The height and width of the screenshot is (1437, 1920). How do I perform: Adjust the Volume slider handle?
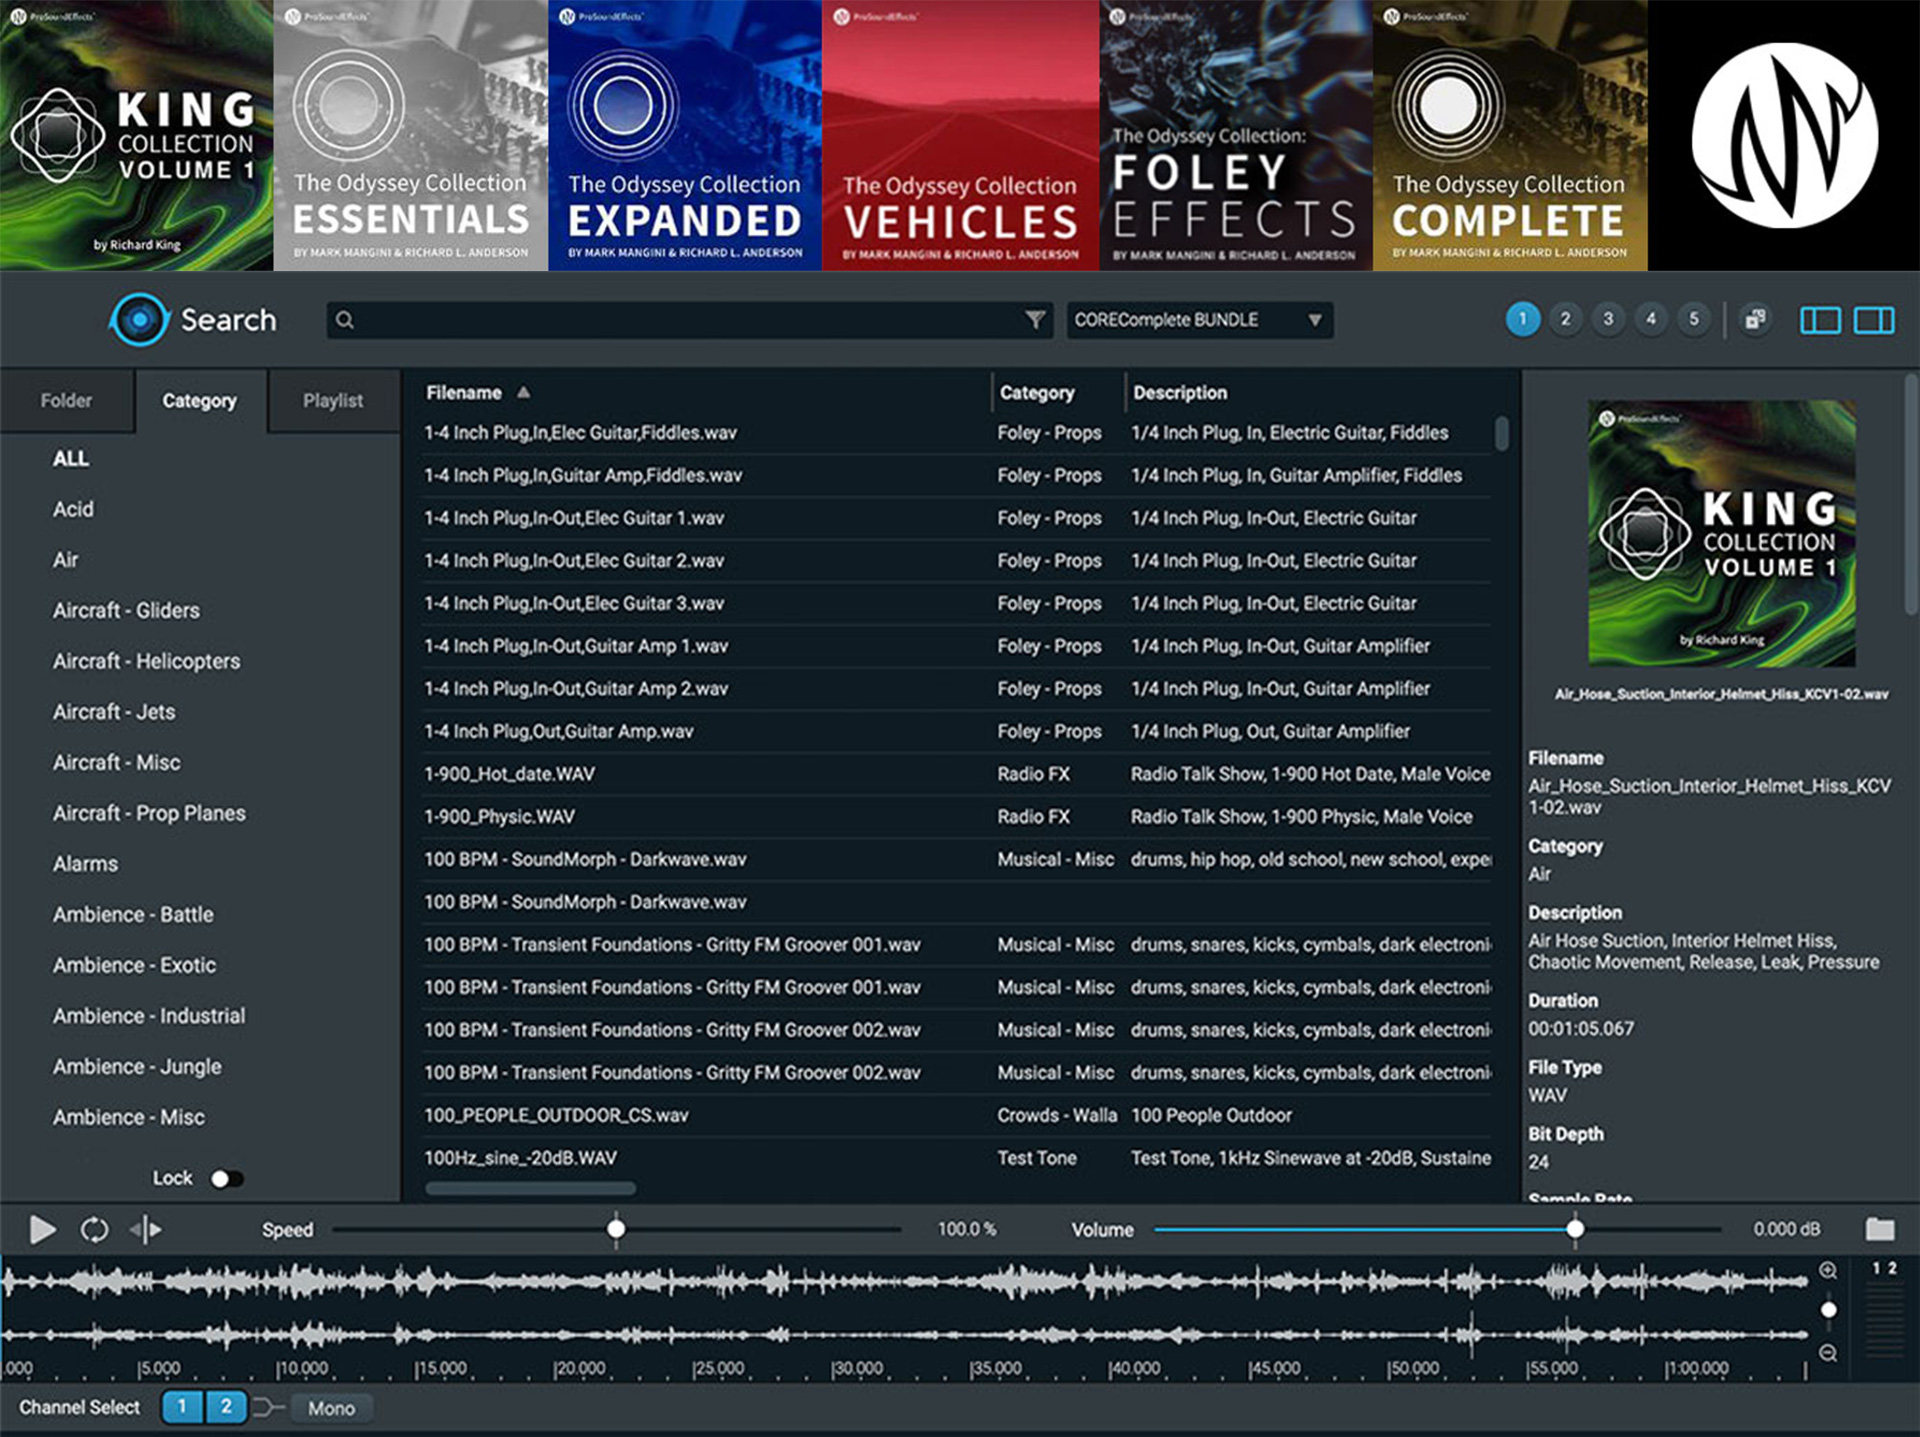[x=1575, y=1228]
